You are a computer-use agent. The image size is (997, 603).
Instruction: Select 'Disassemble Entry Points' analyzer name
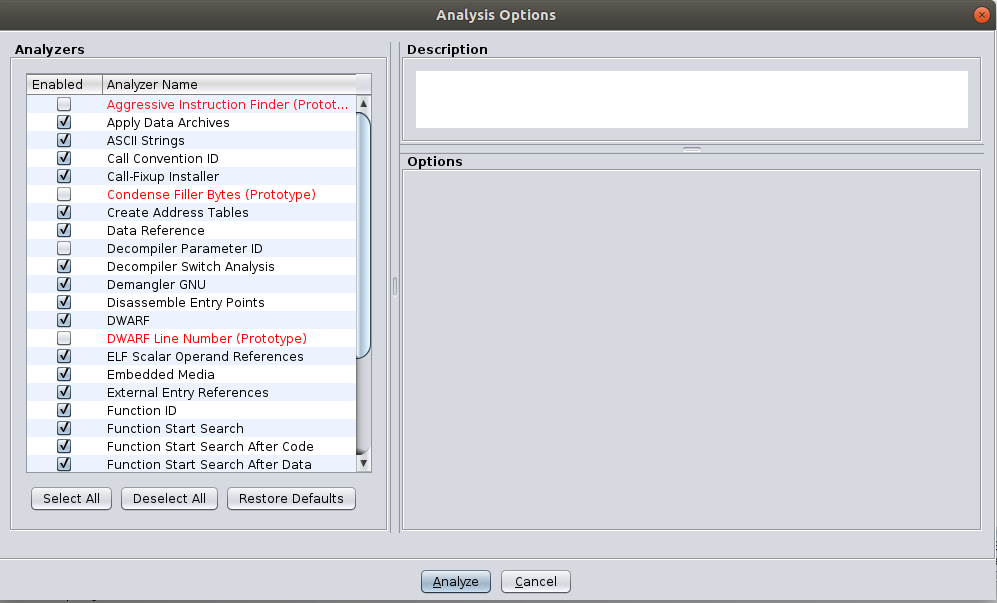pos(186,303)
